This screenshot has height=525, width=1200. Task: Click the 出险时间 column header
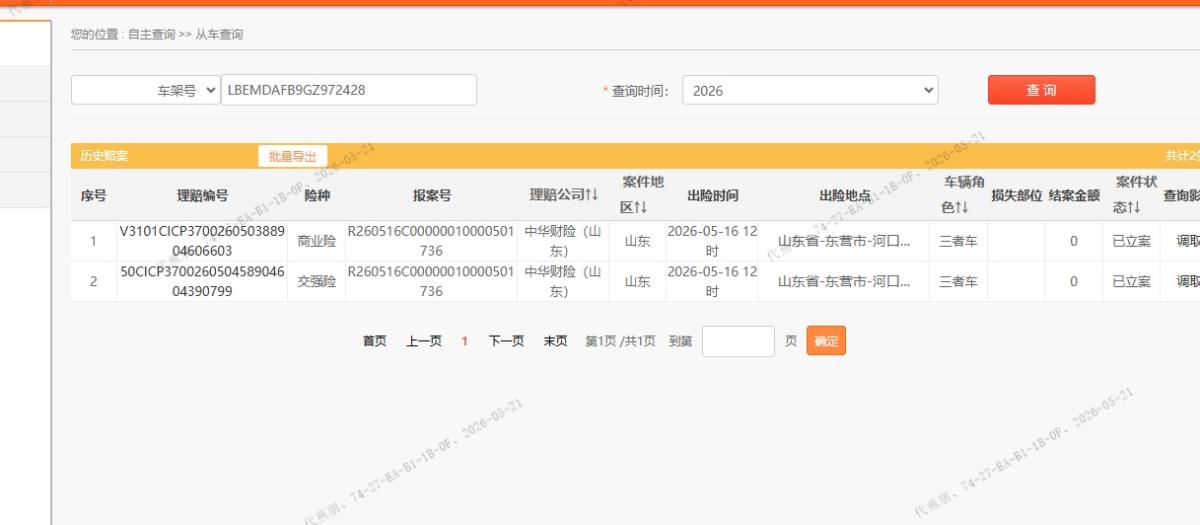click(x=712, y=196)
